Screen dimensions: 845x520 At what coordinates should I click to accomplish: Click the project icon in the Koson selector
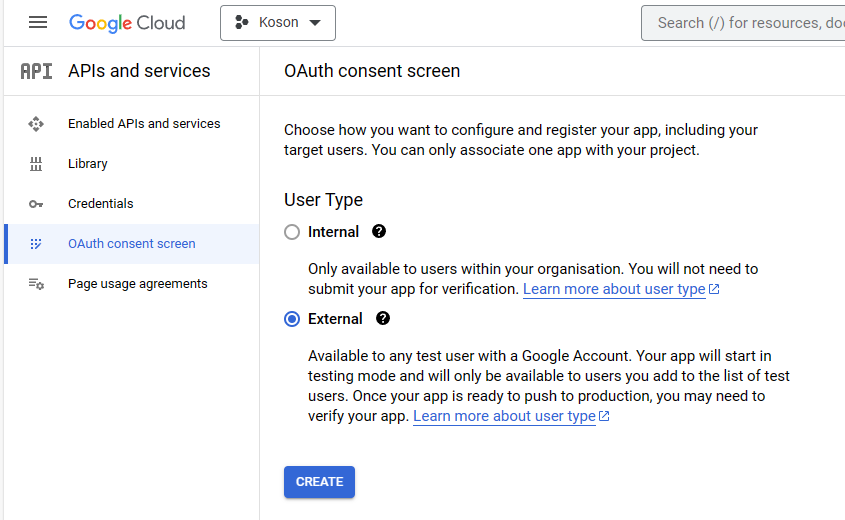[241, 23]
